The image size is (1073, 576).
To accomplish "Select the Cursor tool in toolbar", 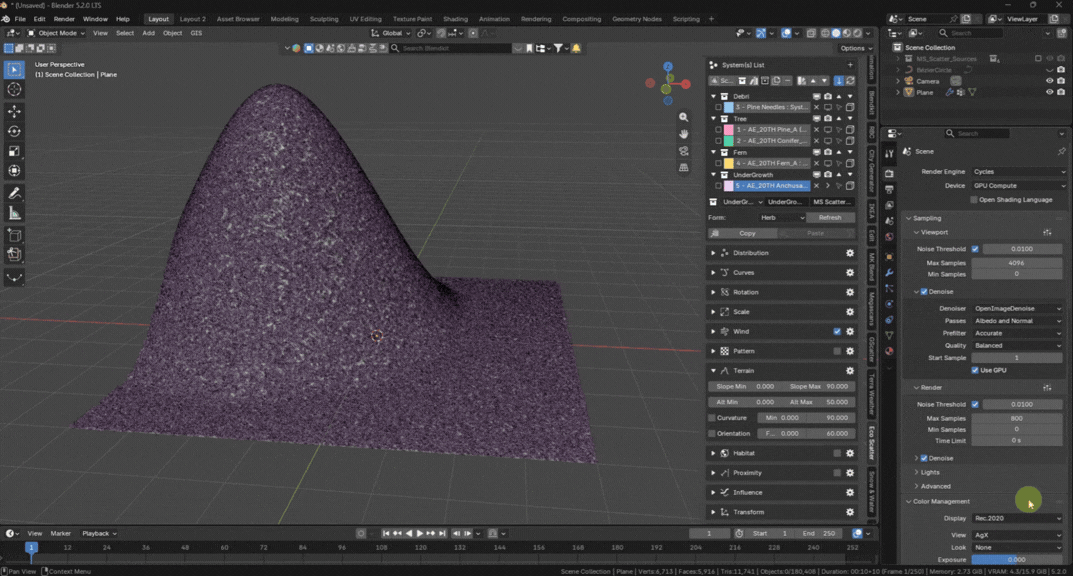I will (14, 90).
